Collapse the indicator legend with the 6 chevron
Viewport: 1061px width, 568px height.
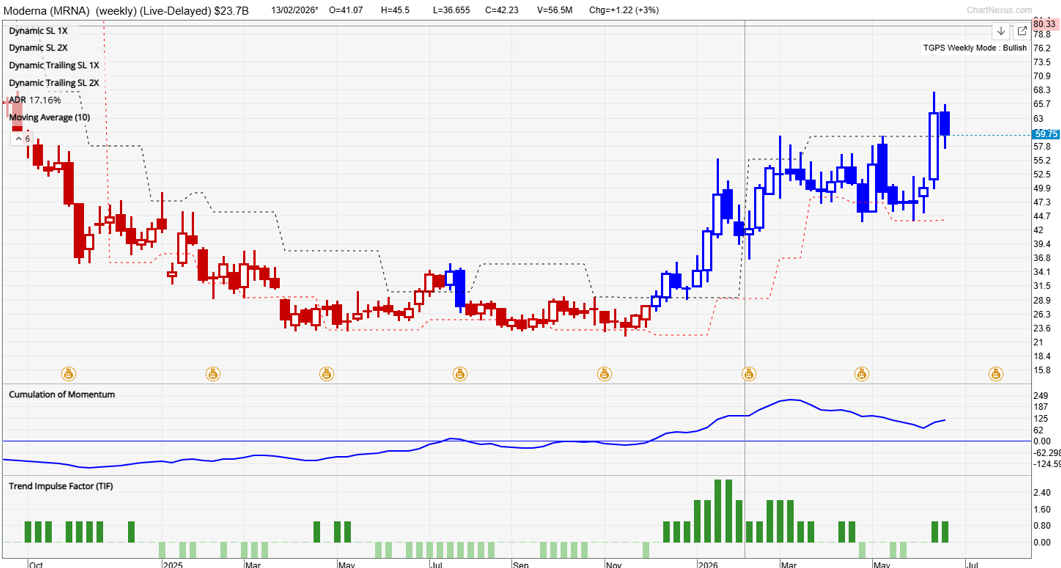tap(22, 138)
